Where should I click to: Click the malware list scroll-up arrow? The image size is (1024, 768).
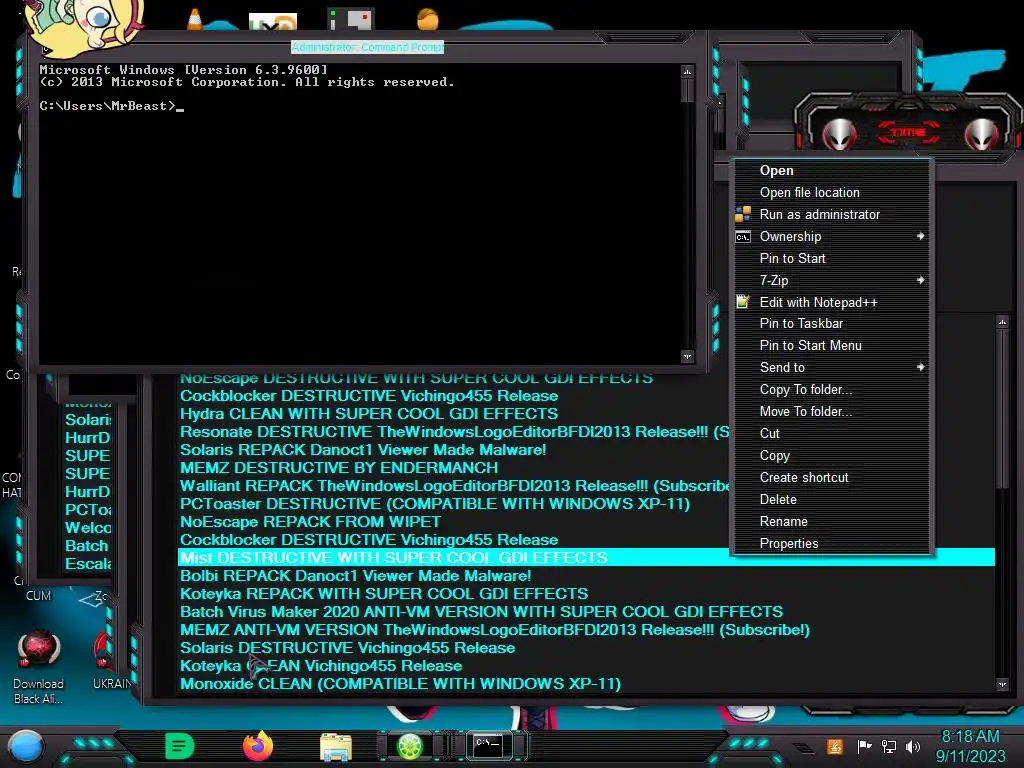click(1002, 322)
